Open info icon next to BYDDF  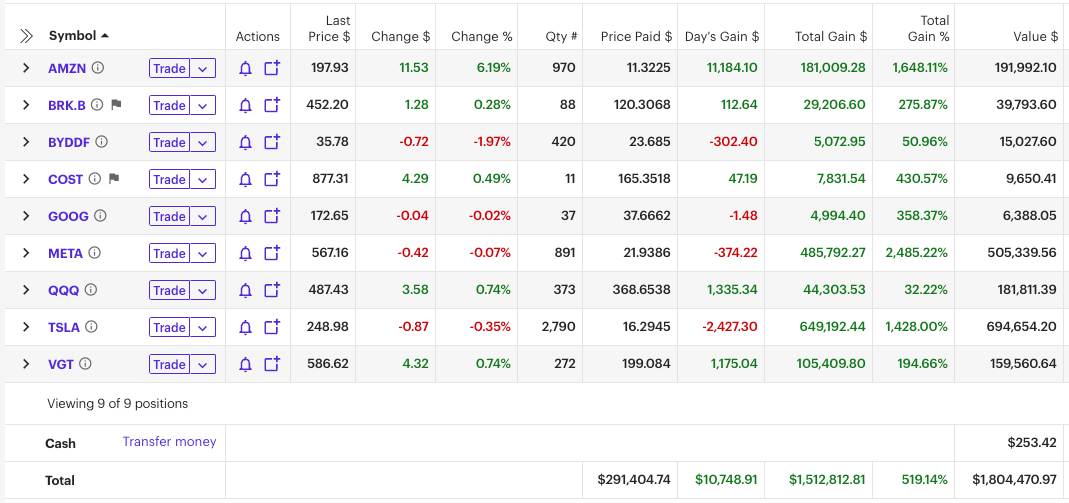(101, 142)
